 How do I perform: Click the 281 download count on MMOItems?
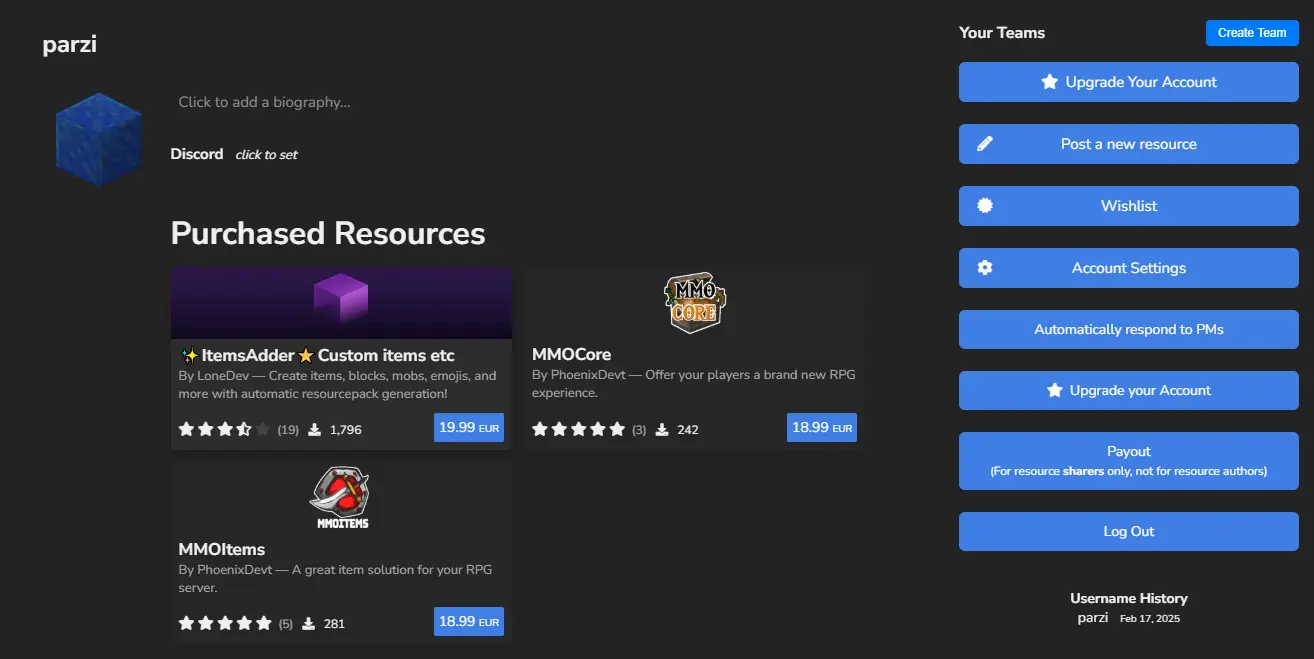click(x=334, y=624)
